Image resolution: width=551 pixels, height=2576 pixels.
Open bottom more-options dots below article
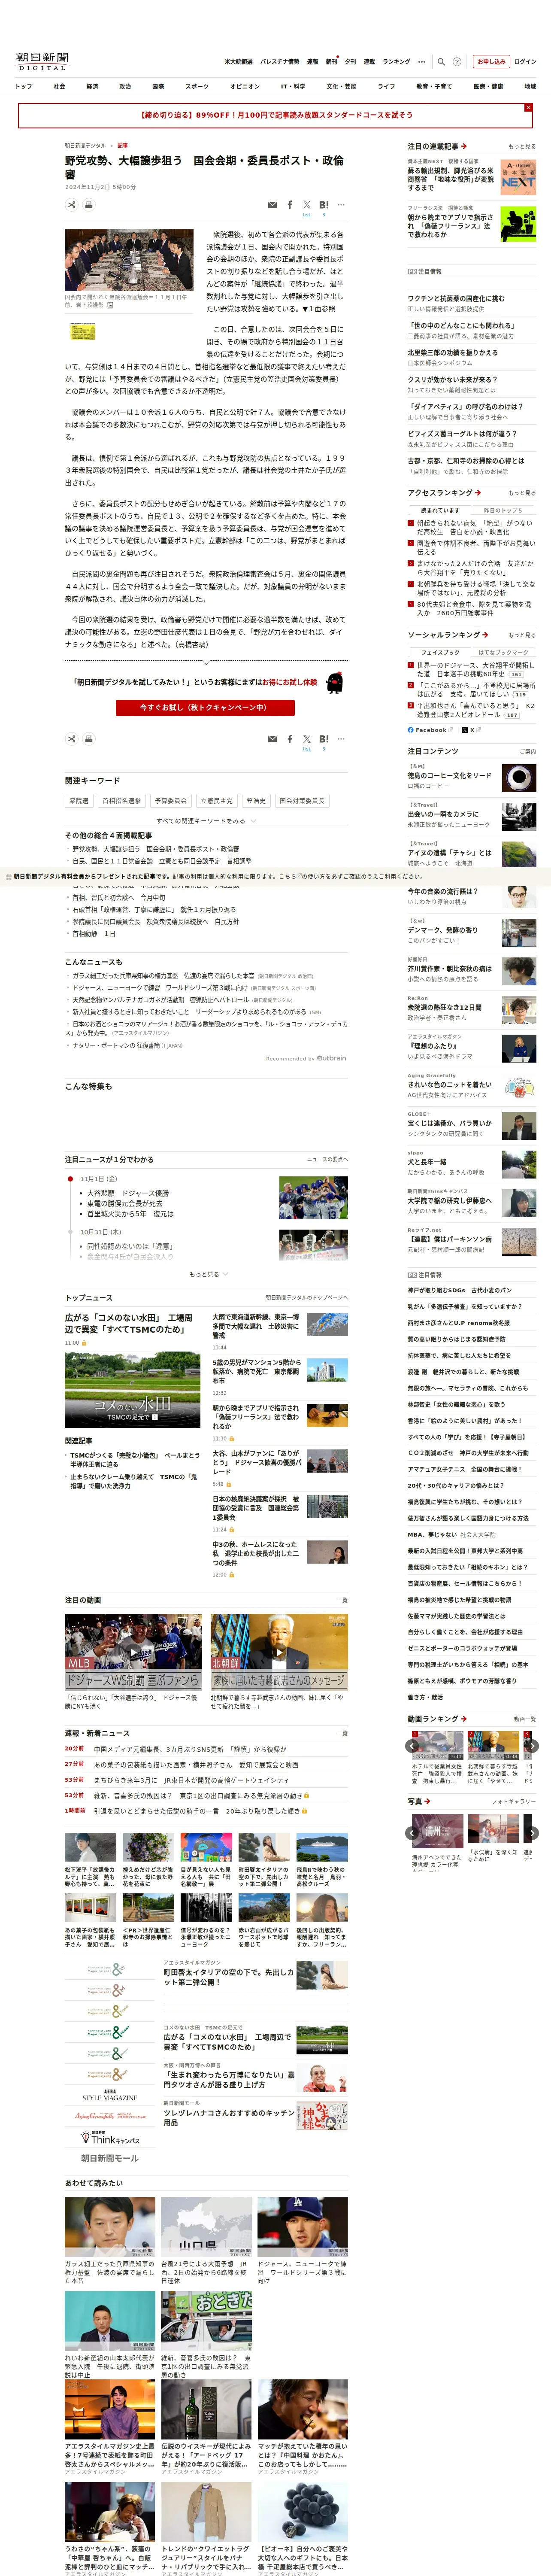[x=341, y=739]
